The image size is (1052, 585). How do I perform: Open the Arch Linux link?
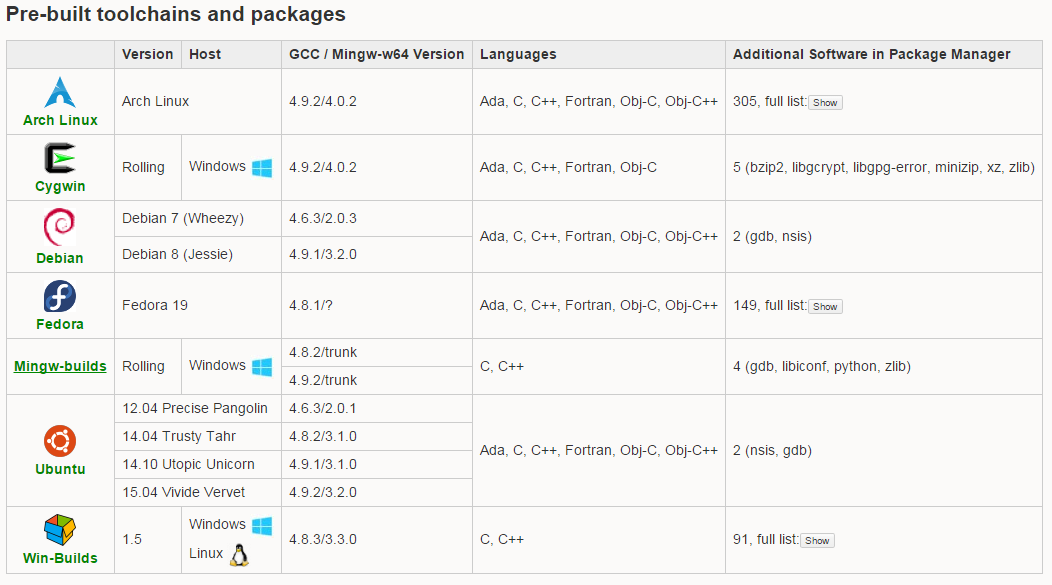pyautogui.click(x=60, y=120)
